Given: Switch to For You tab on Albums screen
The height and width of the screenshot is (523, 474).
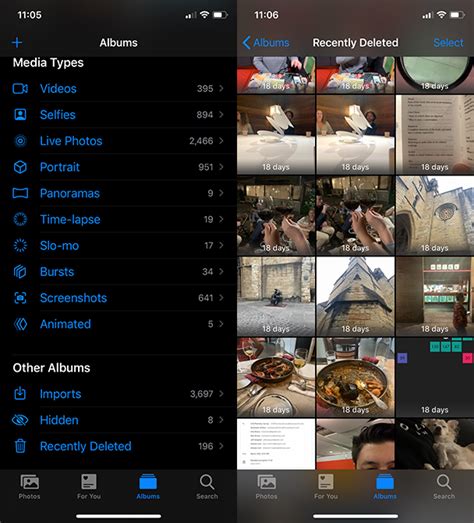Looking at the screenshot, I should (89, 487).
